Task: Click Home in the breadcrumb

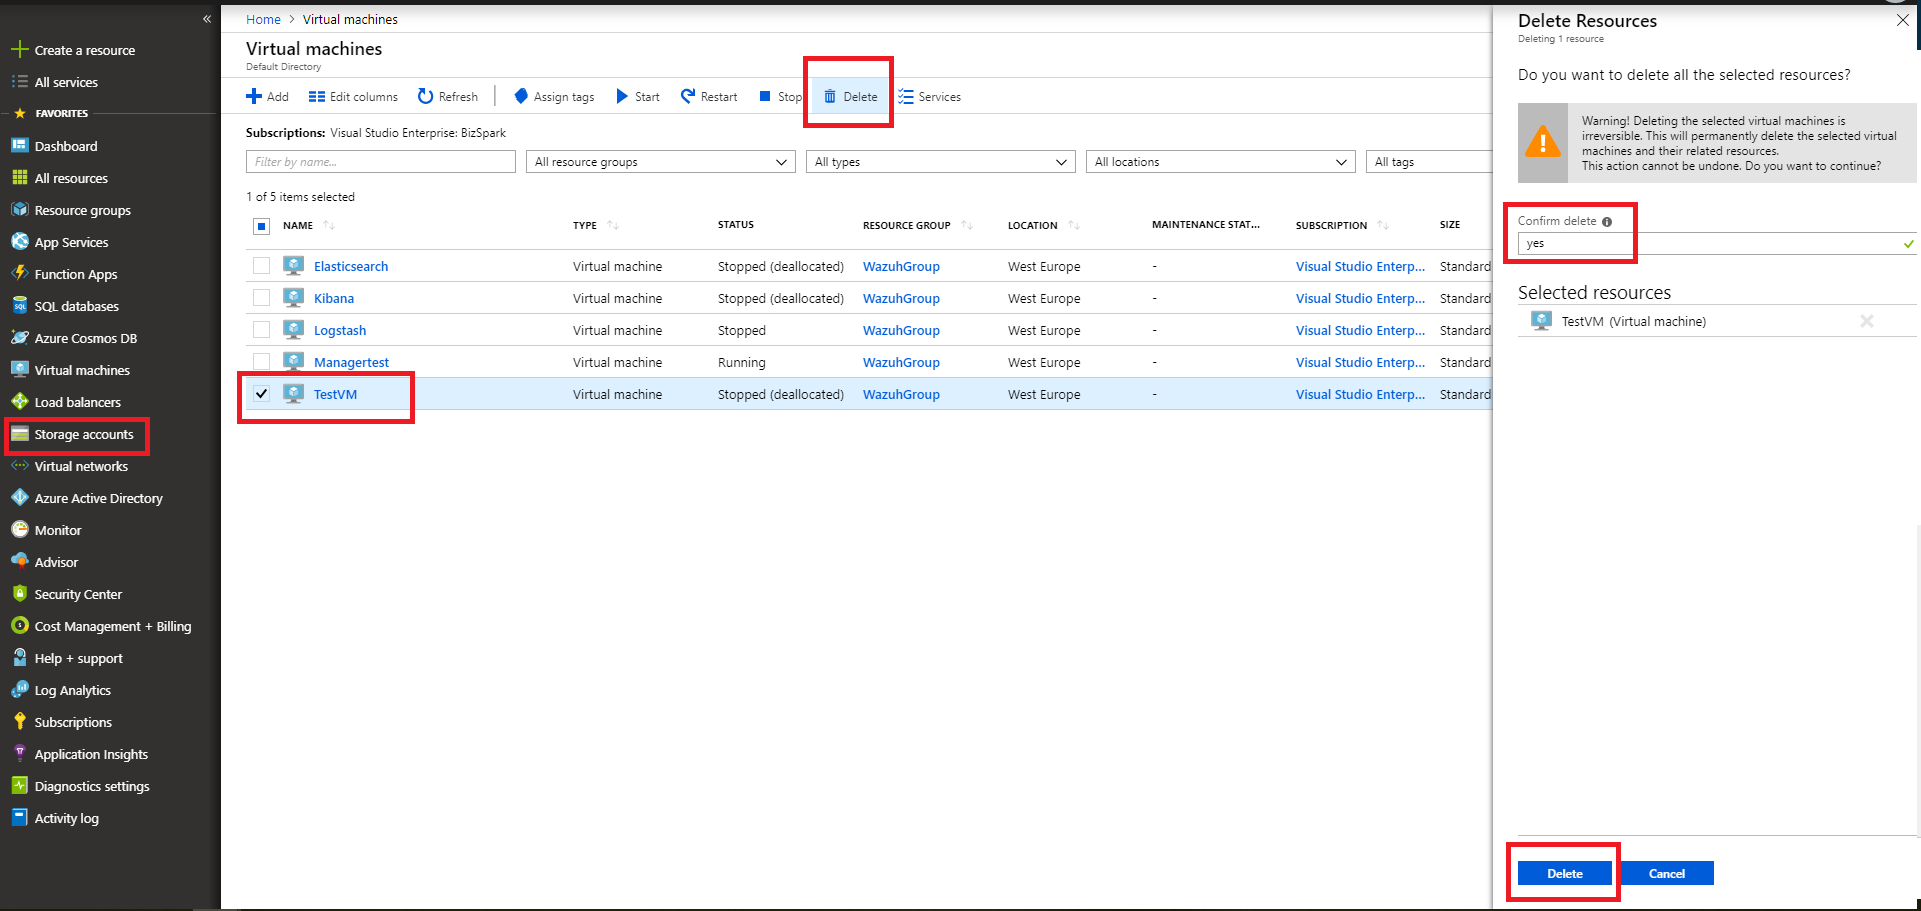Action: click(263, 19)
